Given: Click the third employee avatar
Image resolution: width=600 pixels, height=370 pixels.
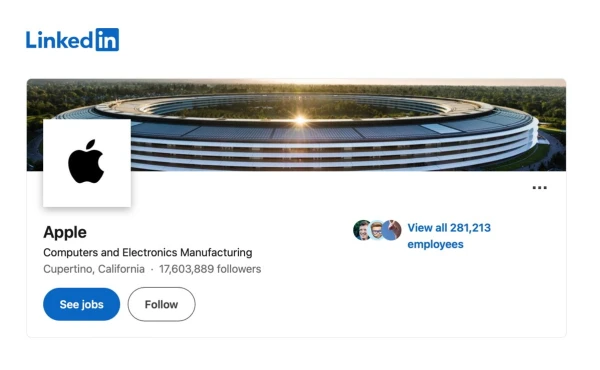Looking at the screenshot, I should [x=391, y=230].
